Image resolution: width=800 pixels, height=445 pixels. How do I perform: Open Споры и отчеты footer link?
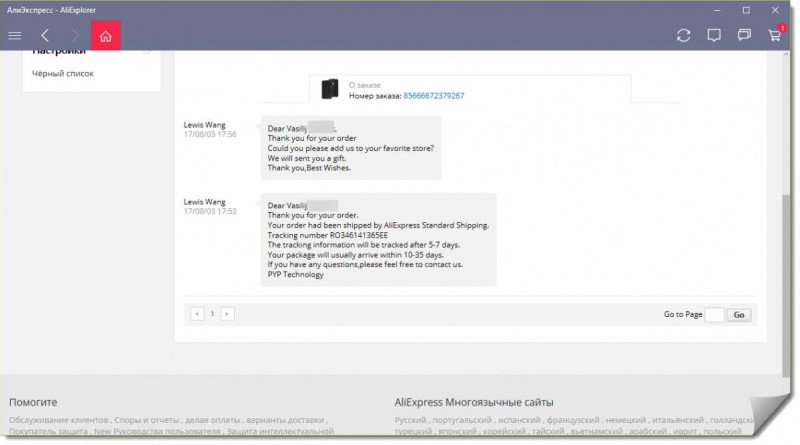[x=147, y=420]
